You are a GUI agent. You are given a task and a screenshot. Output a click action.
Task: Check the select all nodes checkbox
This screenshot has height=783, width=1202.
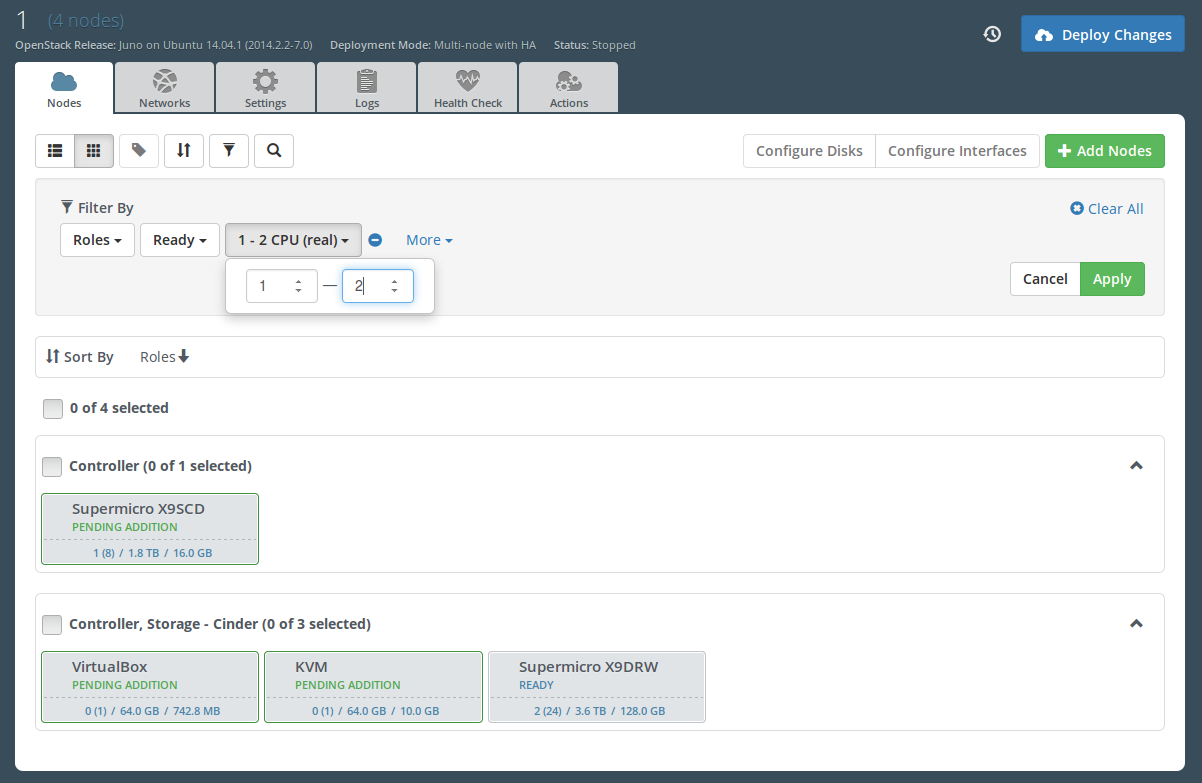[x=53, y=408]
